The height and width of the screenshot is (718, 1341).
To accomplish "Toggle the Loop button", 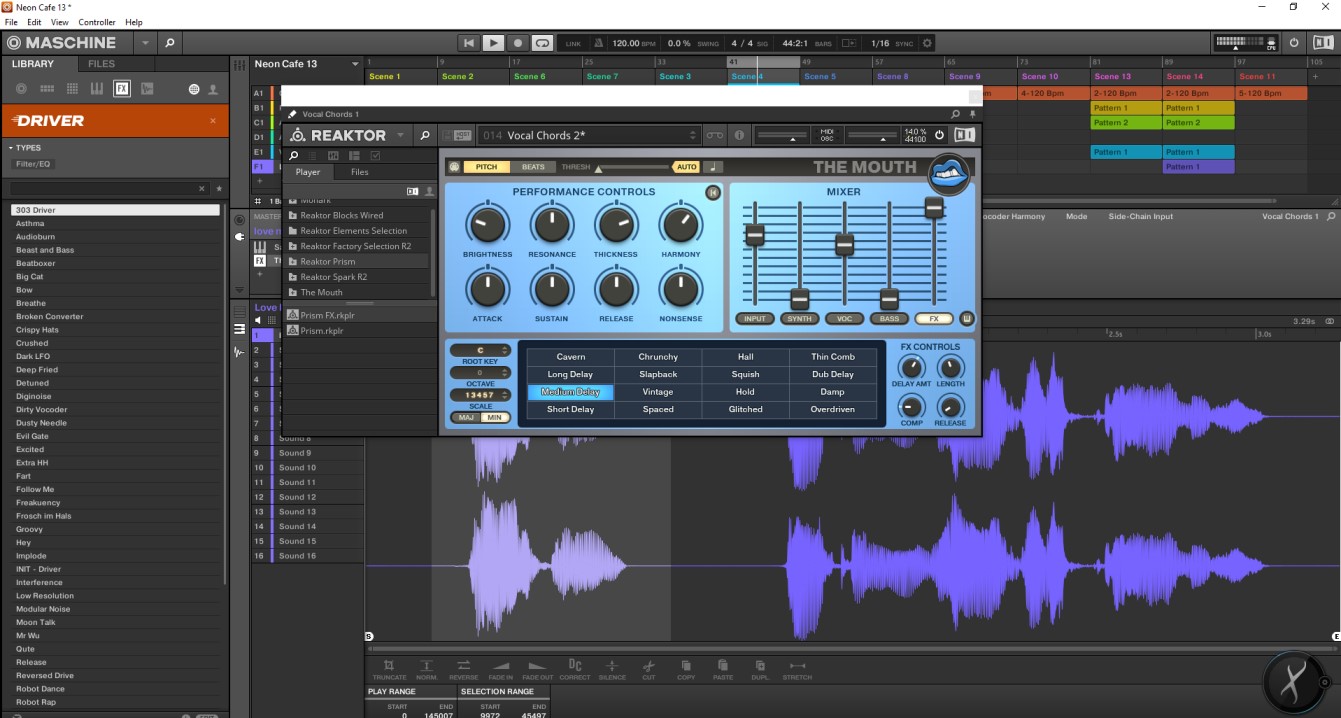I will [x=542, y=43].
